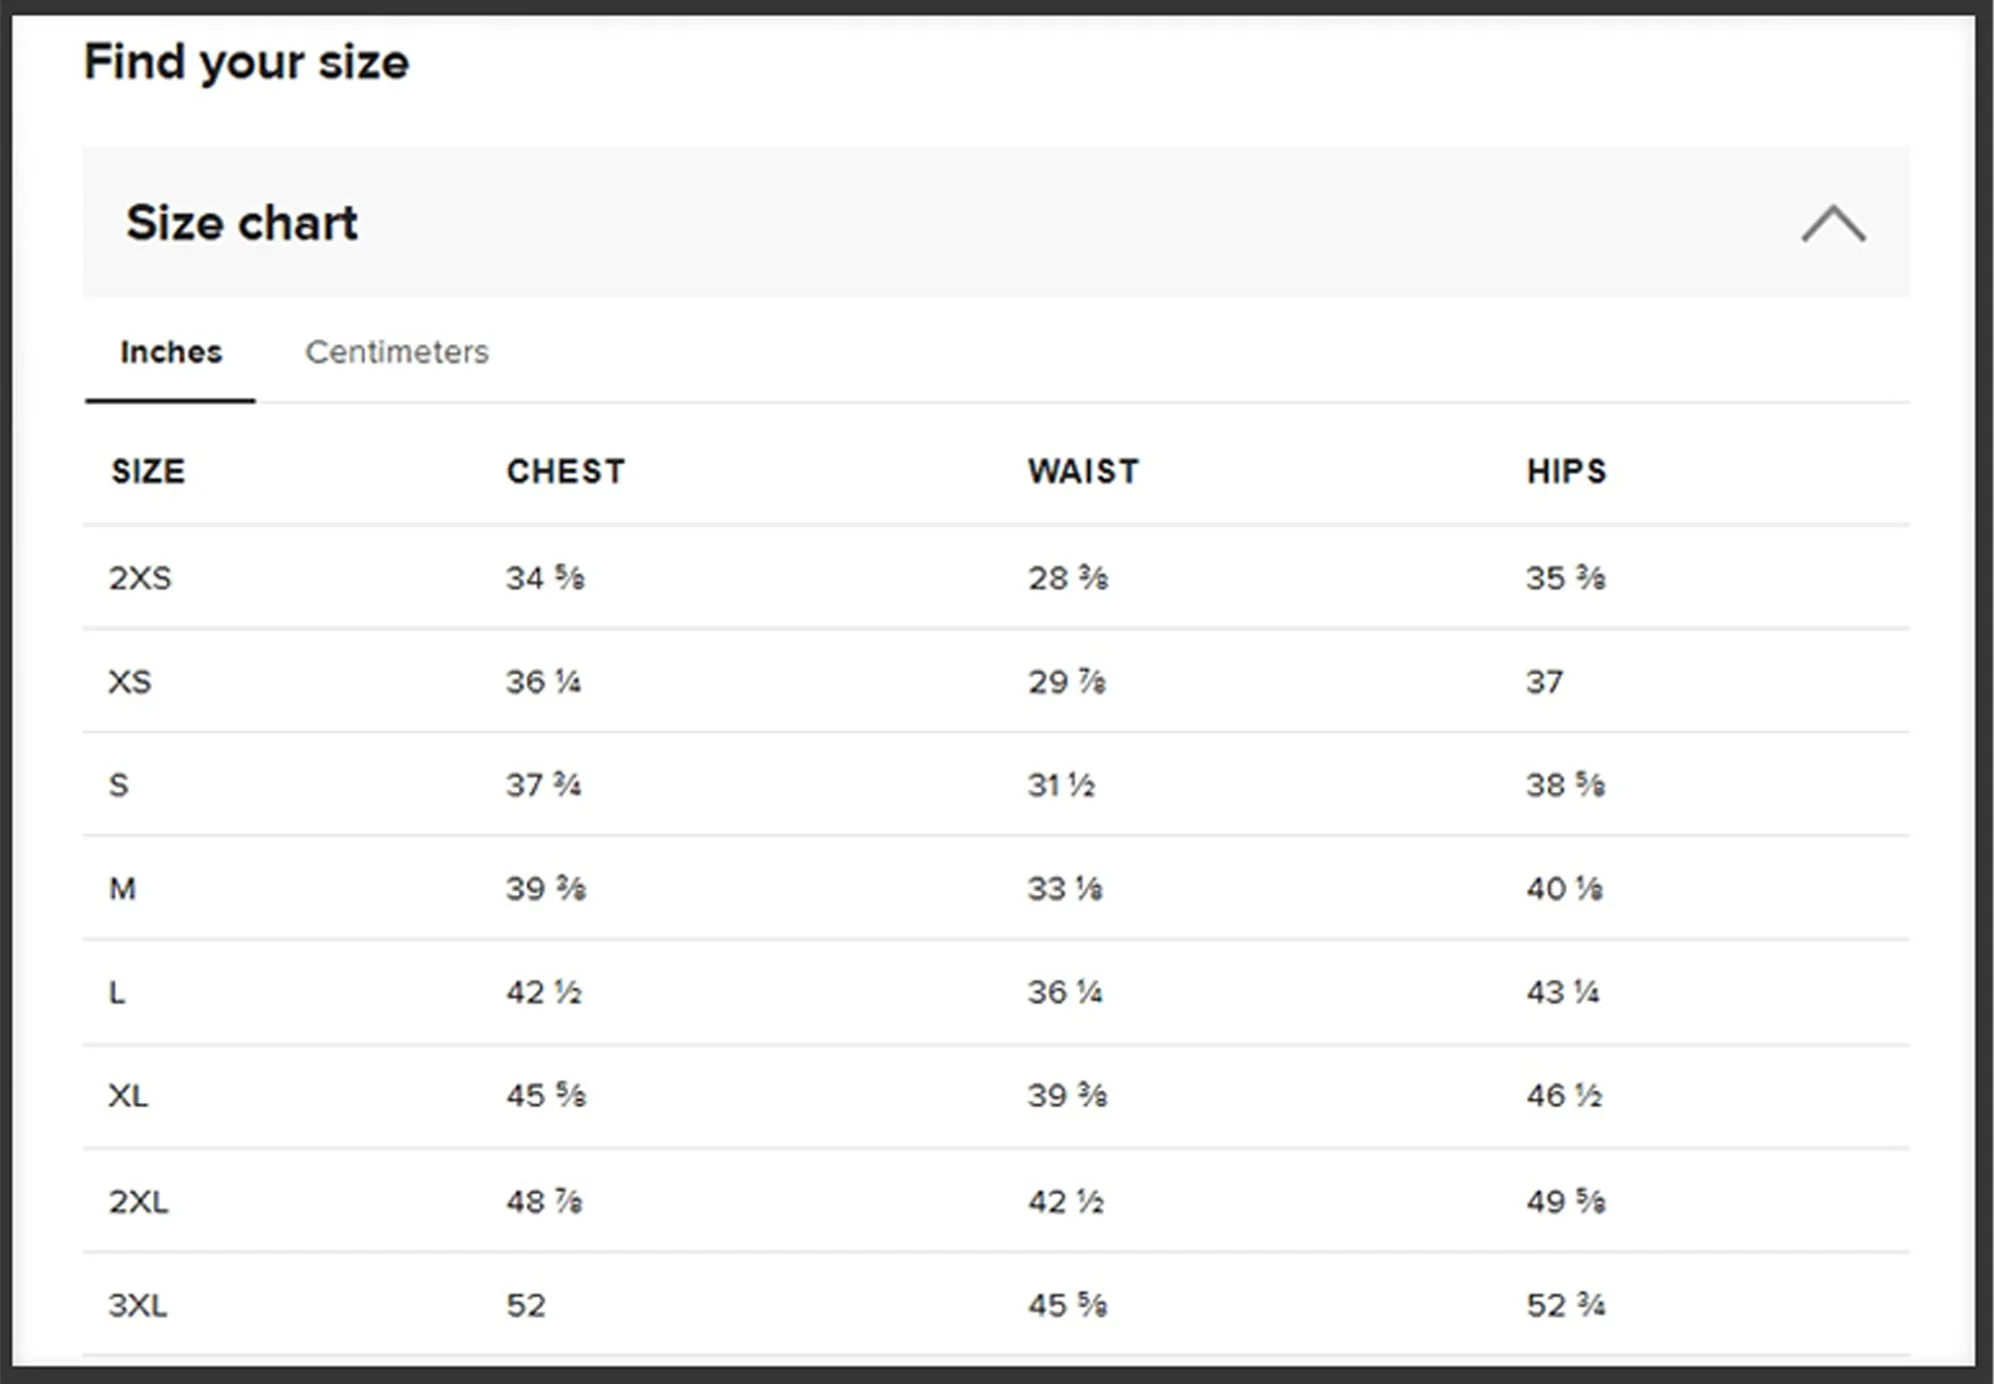The height and width of the screenshot is (1384, 1994).
Task: Click the WAIST column header
Action: (1083, 471)
